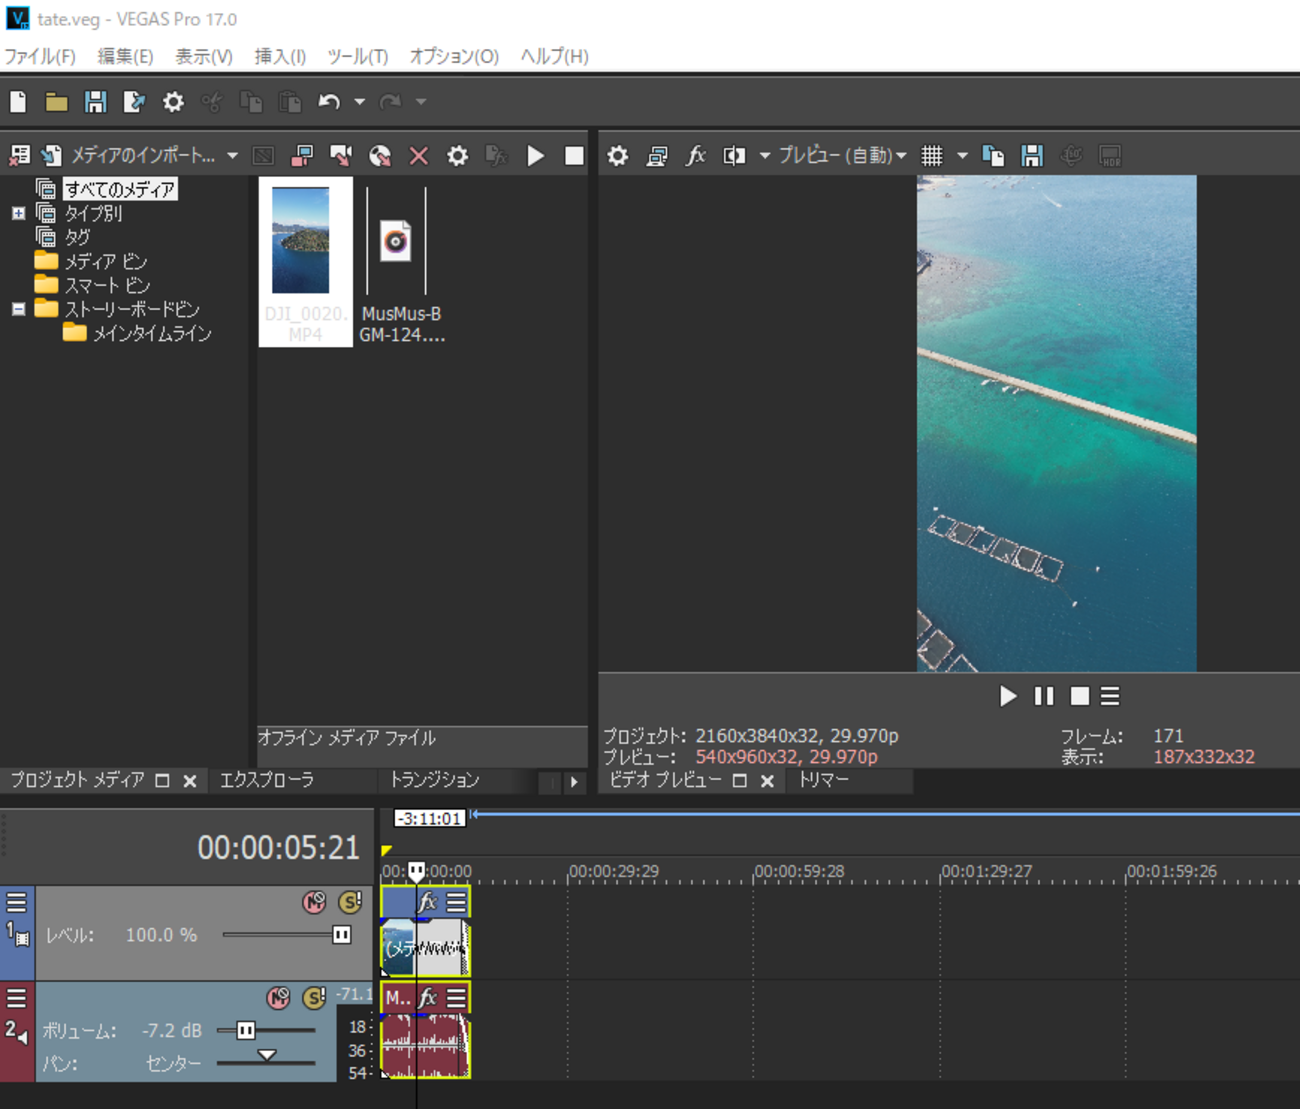
Task: Mute audio track 2
Action: (x=279, y=997)
